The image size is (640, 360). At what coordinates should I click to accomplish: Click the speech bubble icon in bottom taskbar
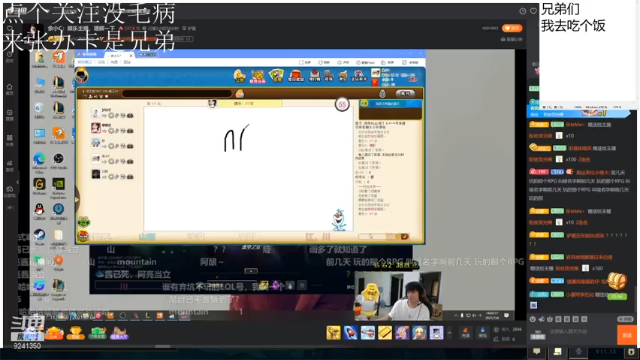point(537,351)
